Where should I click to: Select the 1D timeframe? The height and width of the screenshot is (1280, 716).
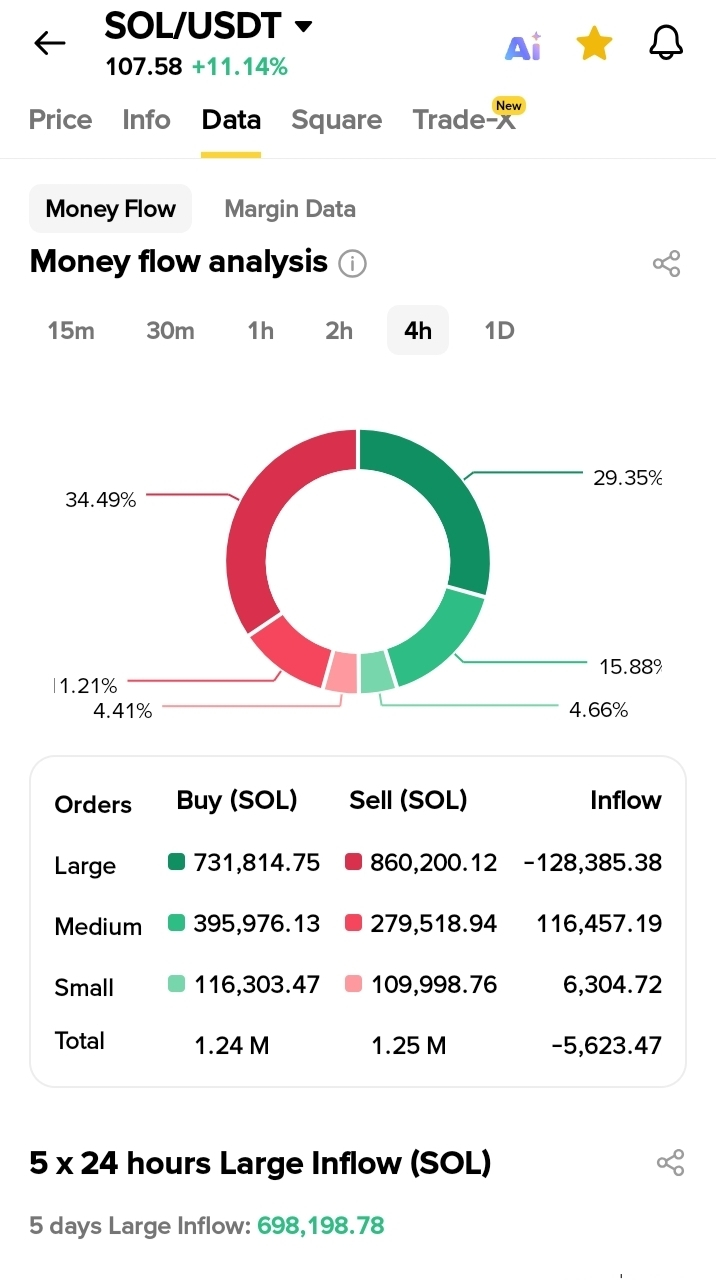(499, 331)
